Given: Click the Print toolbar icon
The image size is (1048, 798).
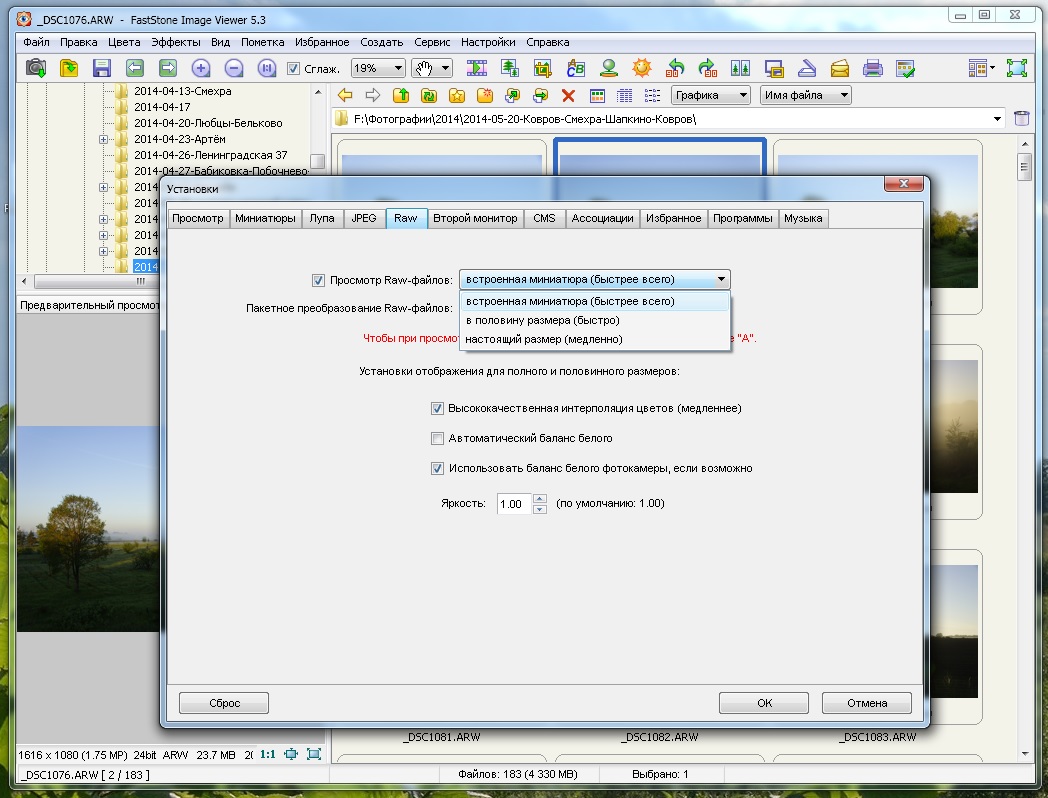Looking at the screenshot, I should [872, 68].
